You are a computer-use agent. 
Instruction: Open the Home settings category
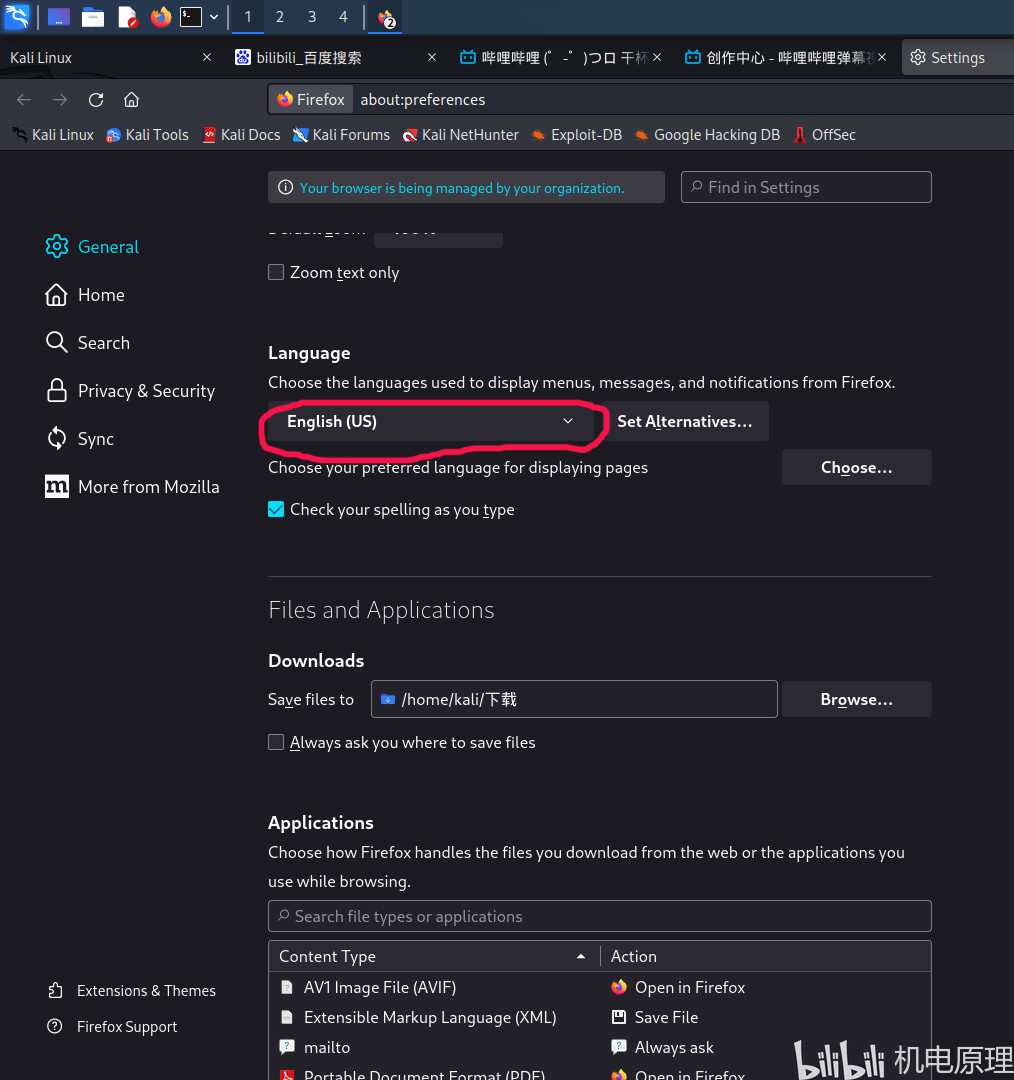point(85,295)
